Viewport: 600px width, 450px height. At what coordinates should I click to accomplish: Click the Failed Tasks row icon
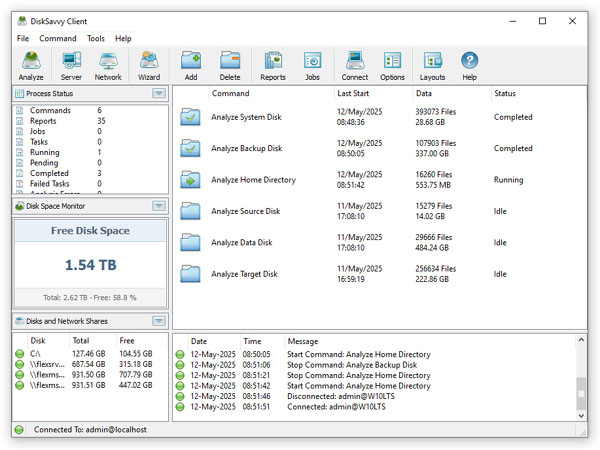[20, 184]
